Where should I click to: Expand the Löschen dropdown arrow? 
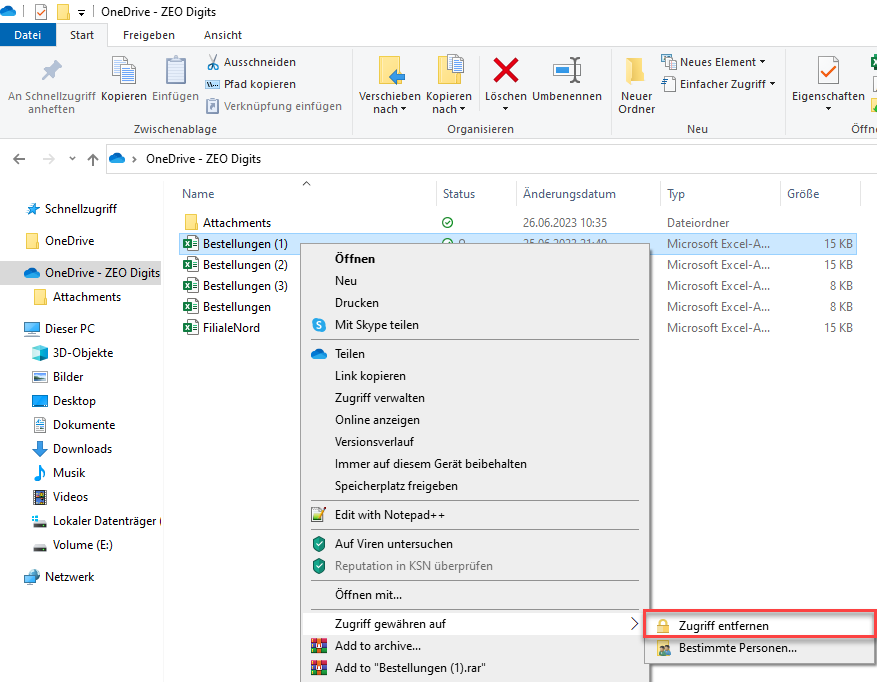506,109
